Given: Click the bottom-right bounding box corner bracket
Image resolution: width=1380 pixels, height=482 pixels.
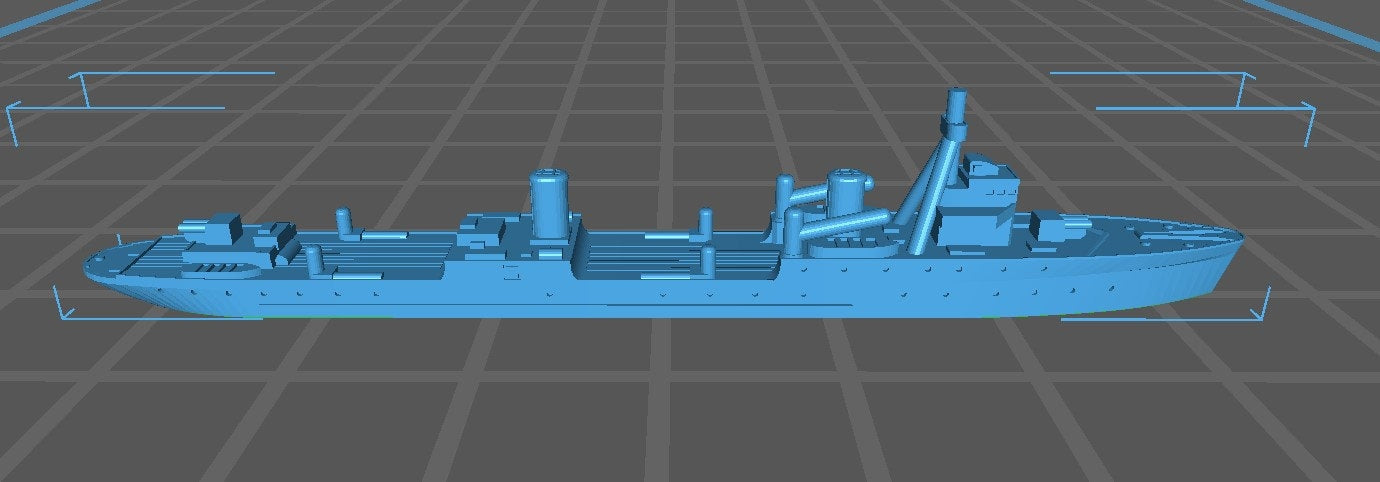Looking at the screenshot, I should coord(1262,312).
